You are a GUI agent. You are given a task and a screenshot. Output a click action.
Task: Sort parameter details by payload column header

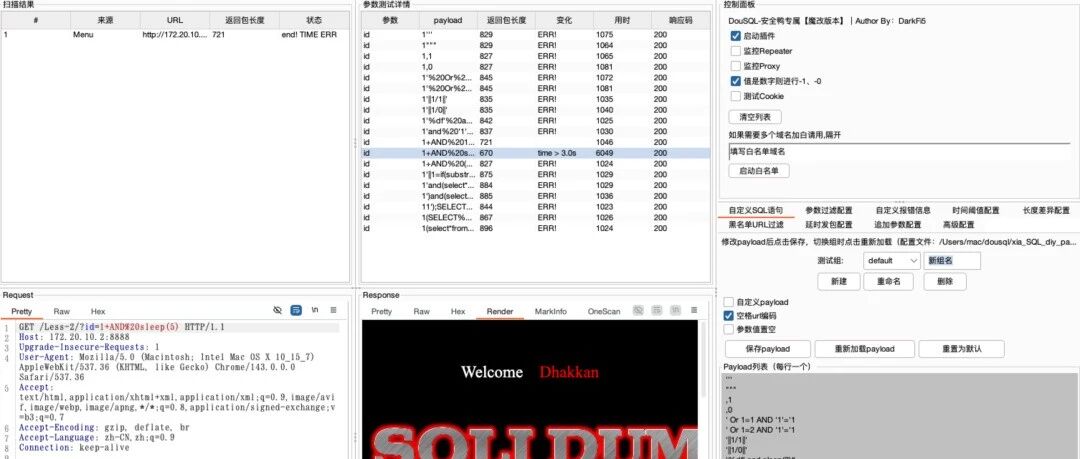point(448,21)
